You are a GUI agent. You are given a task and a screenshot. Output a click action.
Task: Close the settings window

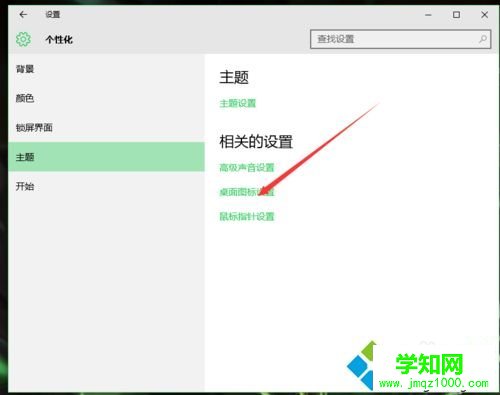coord(485,15)
